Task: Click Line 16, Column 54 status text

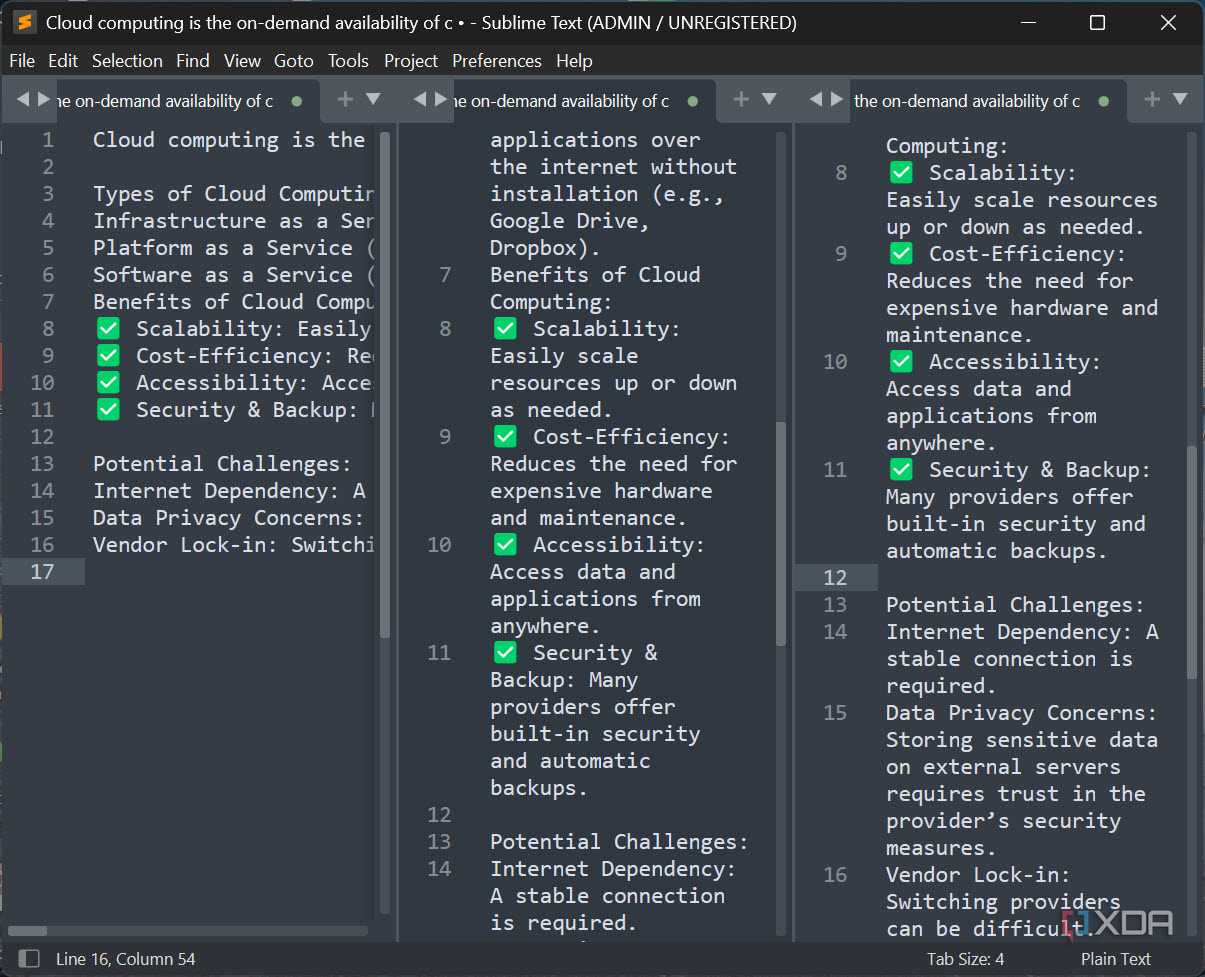Action: click(x=126, y=959)
